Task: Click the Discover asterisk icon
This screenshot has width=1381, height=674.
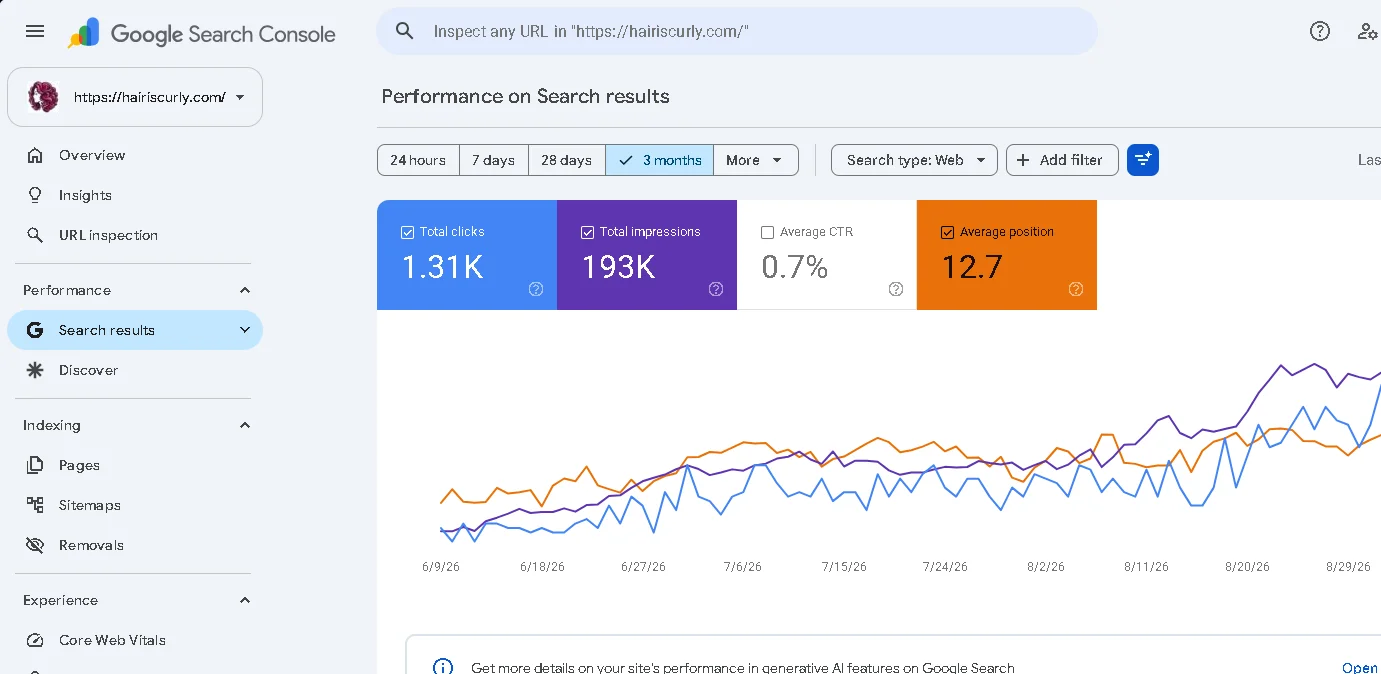Action: [x=35, y=370]
